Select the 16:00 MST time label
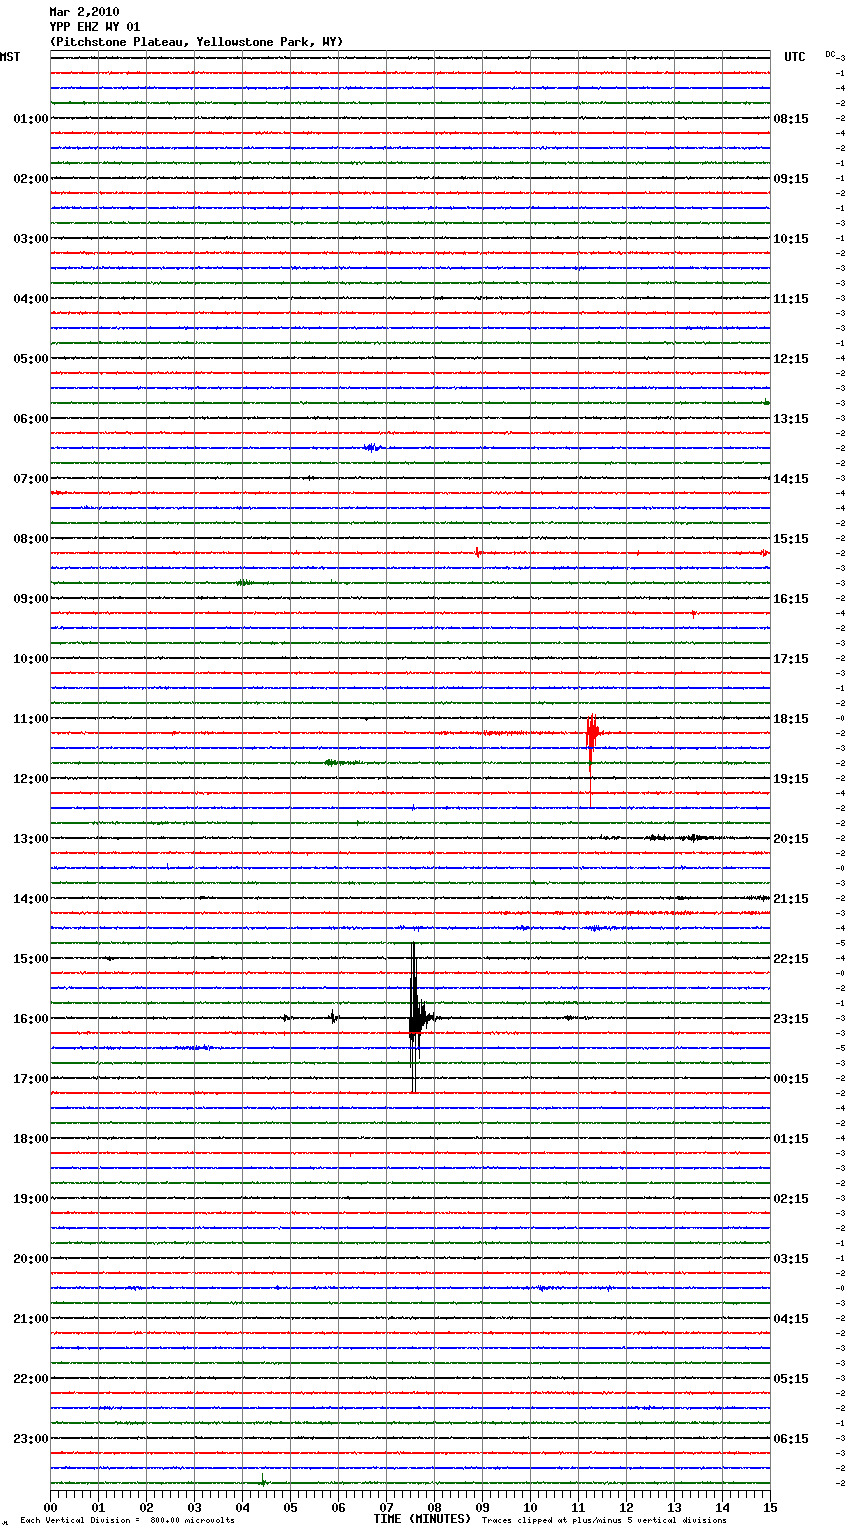This screenshot has height=1534, width=850. point(31,1019)
